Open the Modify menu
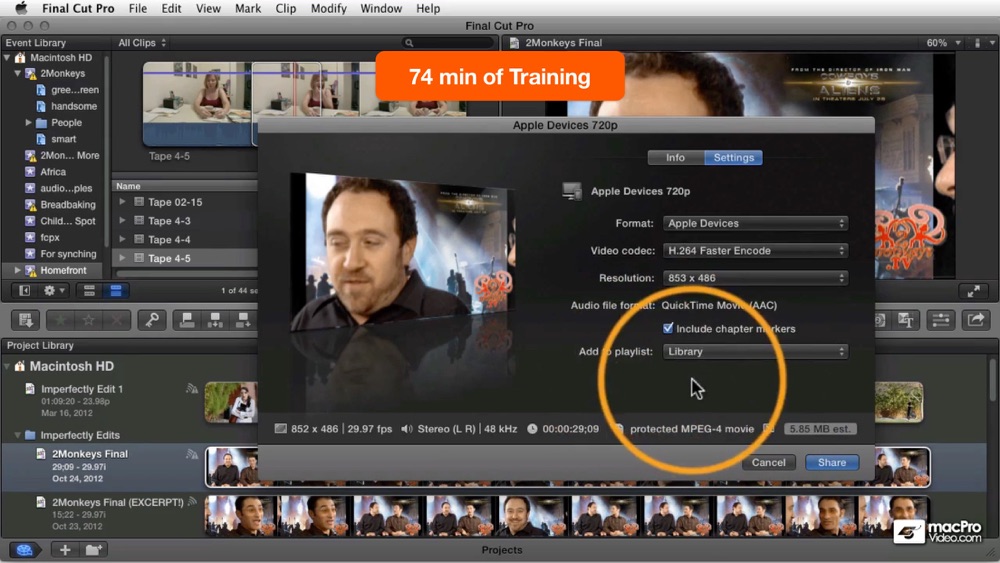The width and height of the screenshot is (1000, 563). [x=327, y=8]
